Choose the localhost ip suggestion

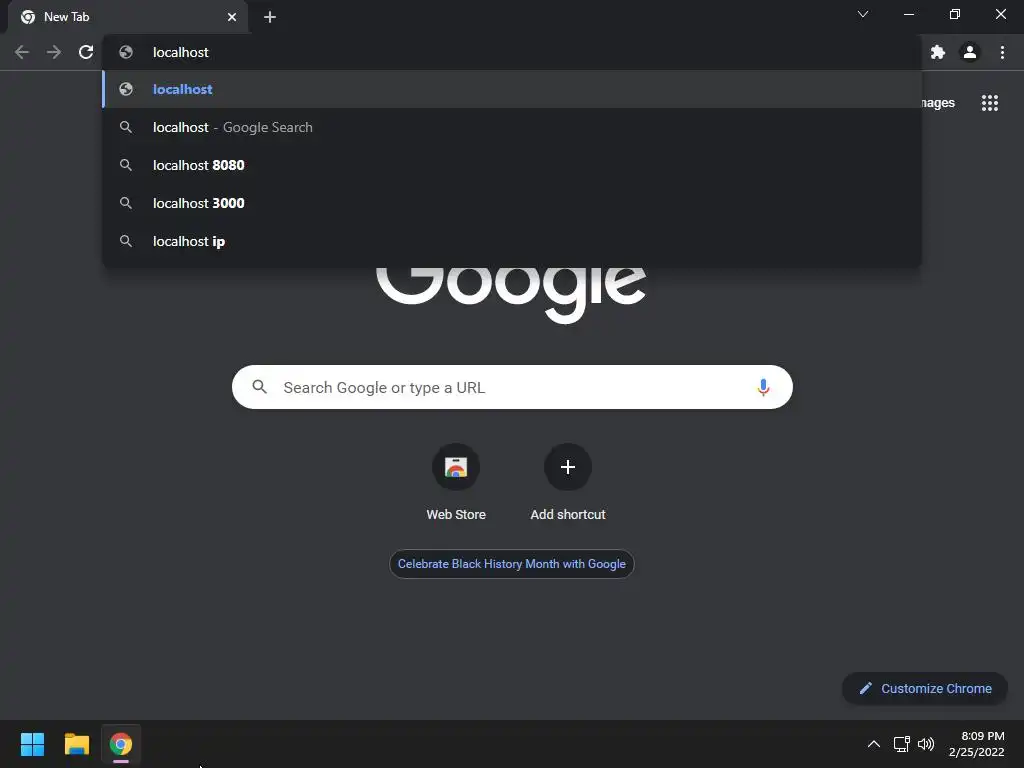pyautogui.click(x=512, y=241)
